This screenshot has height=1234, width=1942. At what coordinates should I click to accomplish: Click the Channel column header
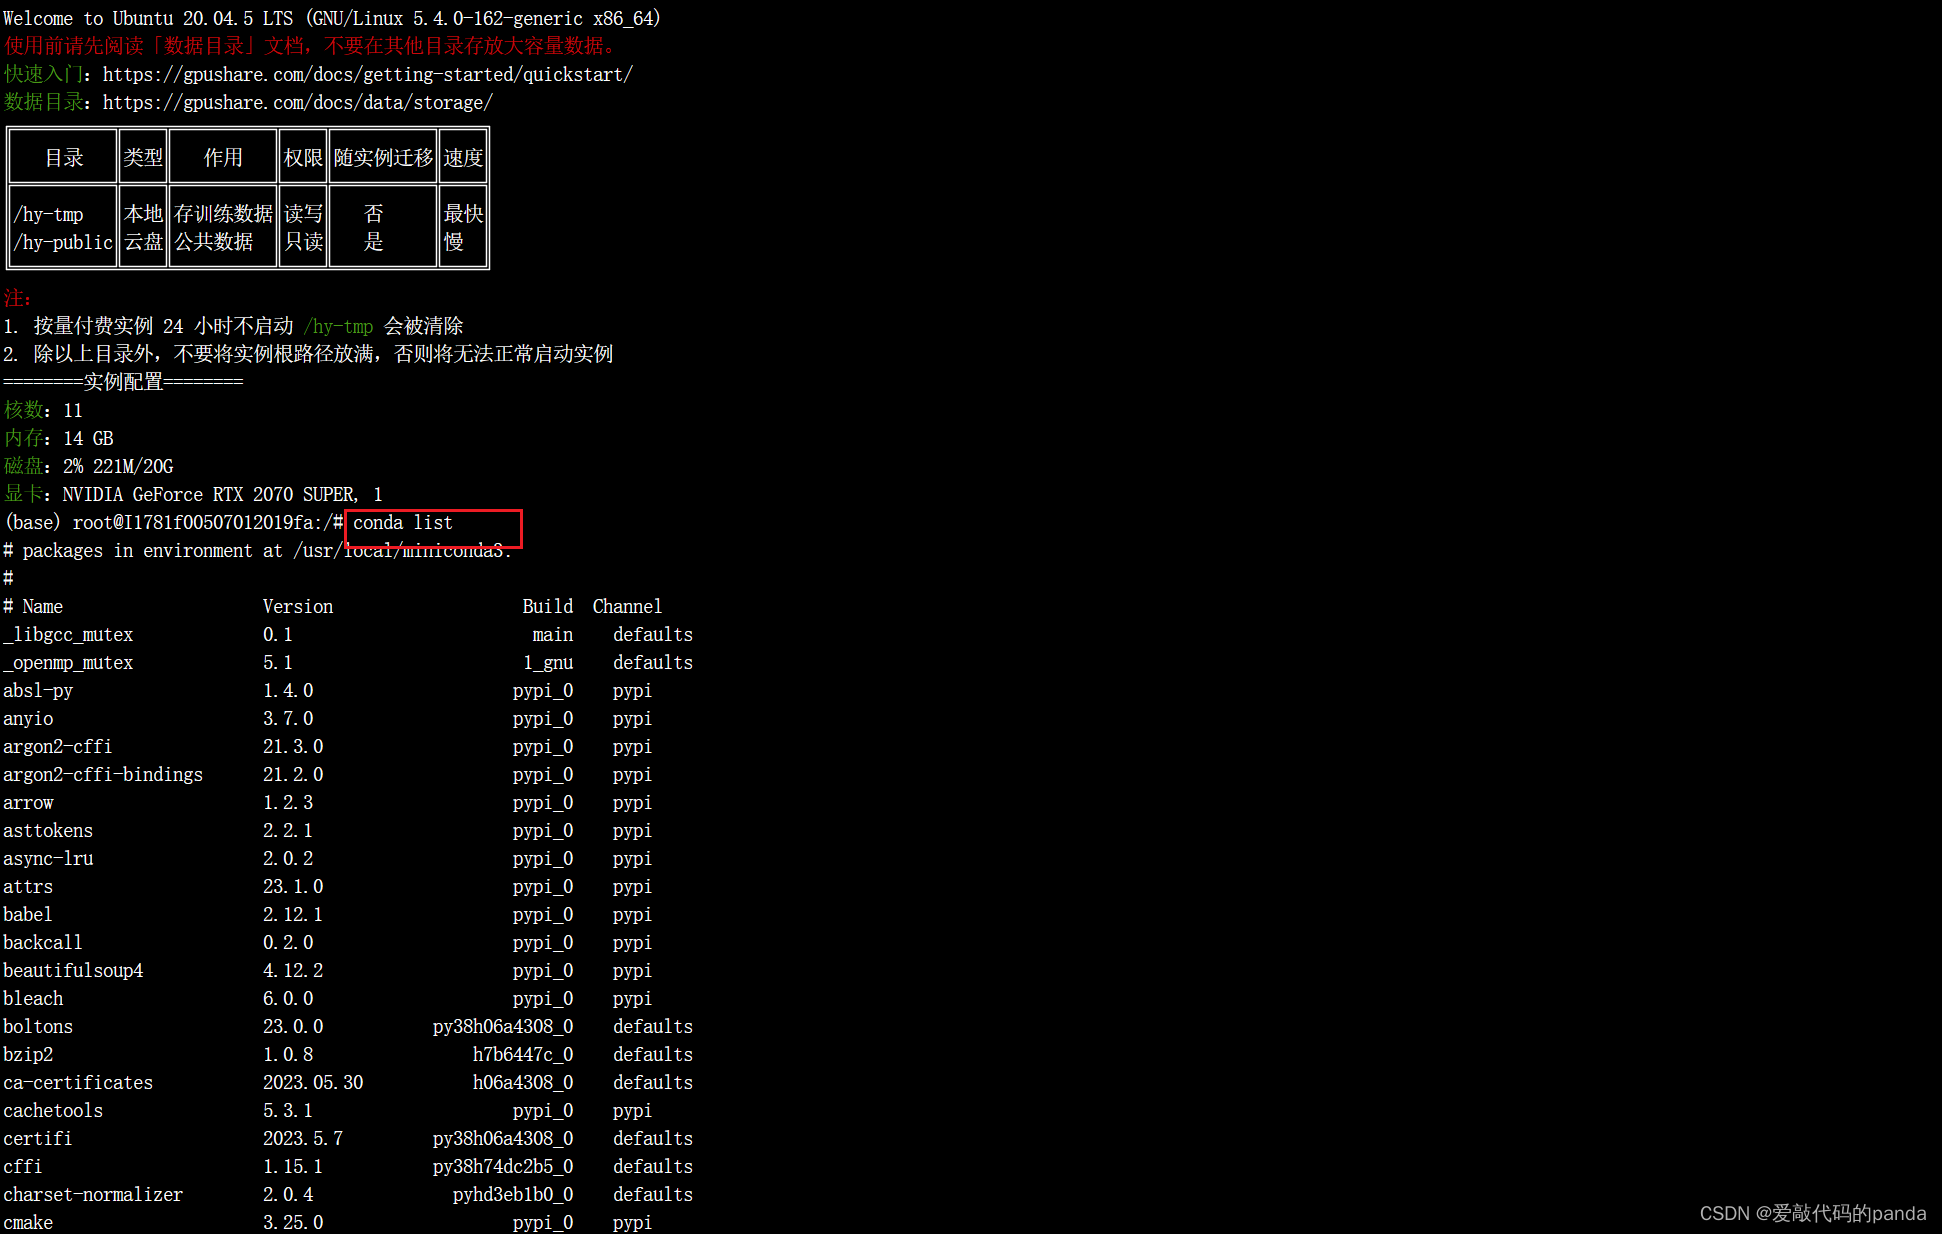click(x=627, y=607)
